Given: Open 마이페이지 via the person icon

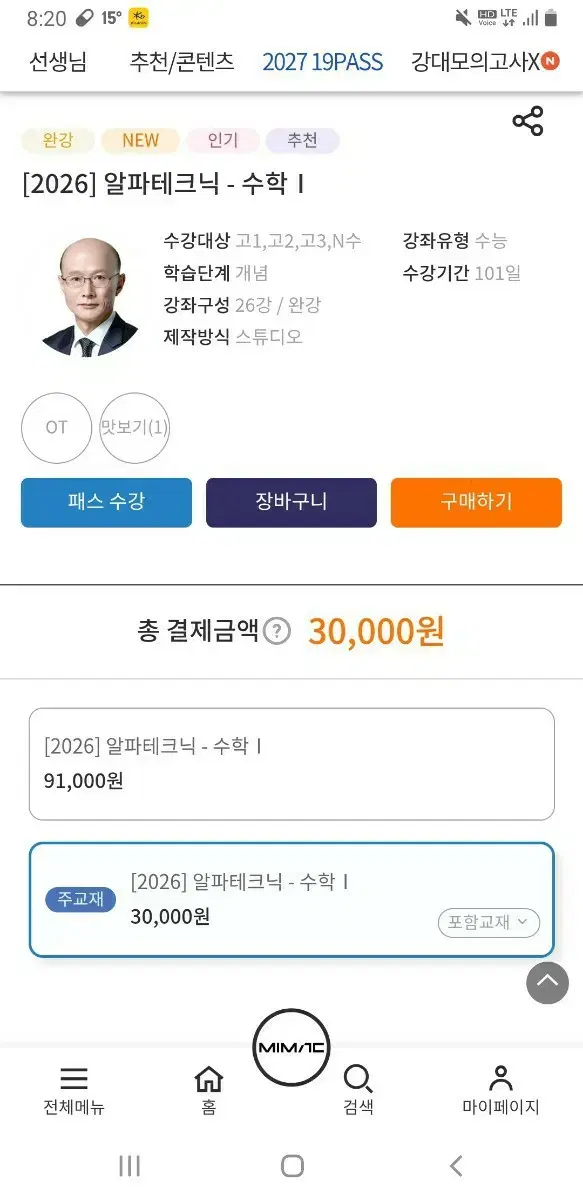Looking at the screenshot, I should 501,1079.
